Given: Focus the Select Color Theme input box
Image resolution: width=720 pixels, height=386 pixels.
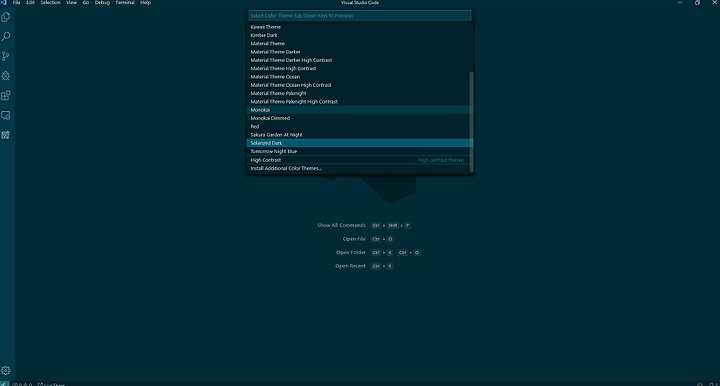Looking at the screenshot, I should [x=360, y=16].
